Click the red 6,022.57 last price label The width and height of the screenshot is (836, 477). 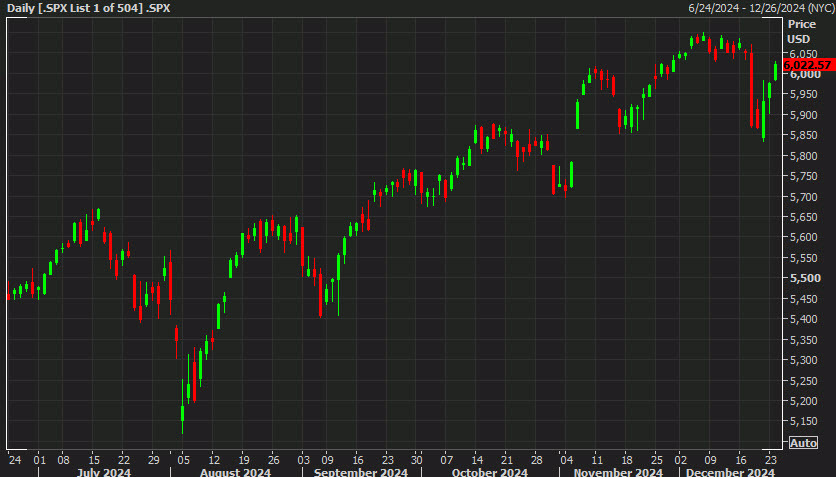pos(808,65)
